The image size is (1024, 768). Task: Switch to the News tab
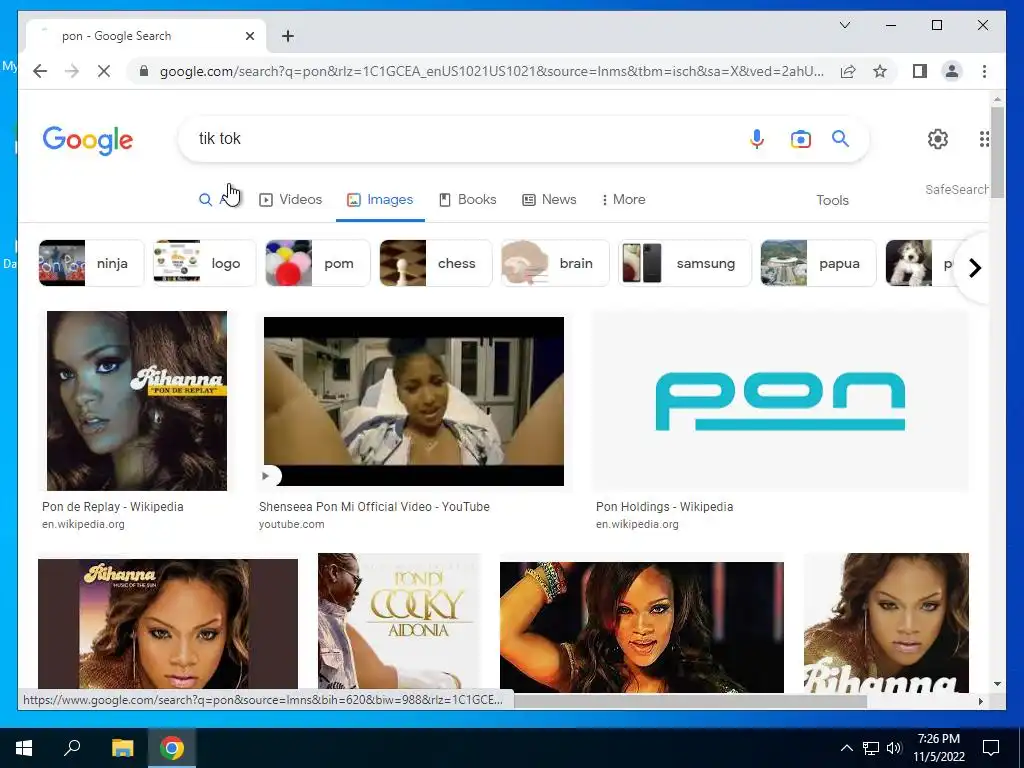549,200
